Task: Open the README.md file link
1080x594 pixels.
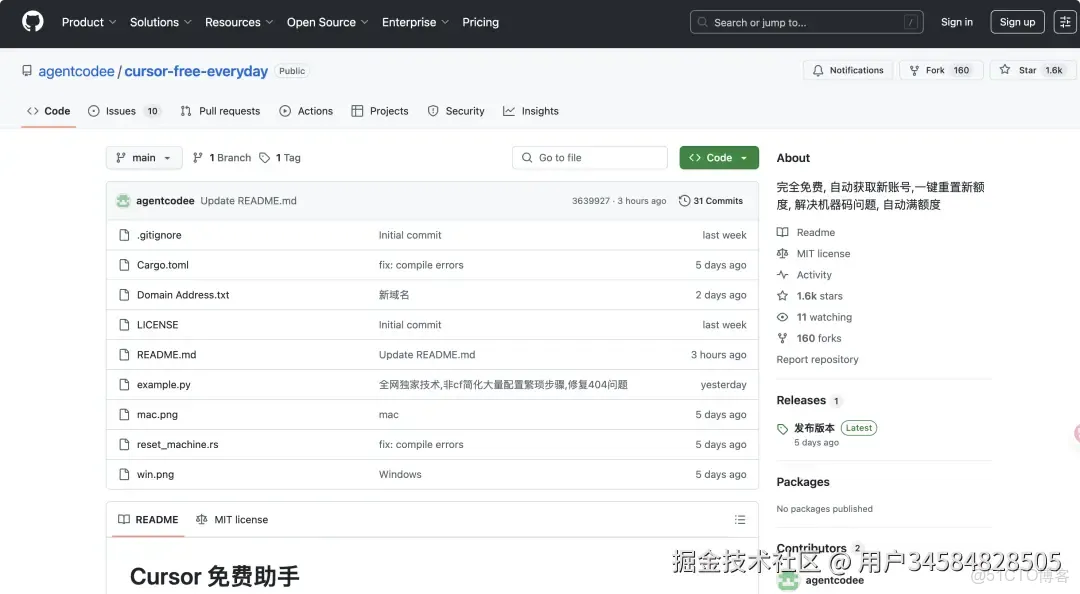Action: point(166,354)
